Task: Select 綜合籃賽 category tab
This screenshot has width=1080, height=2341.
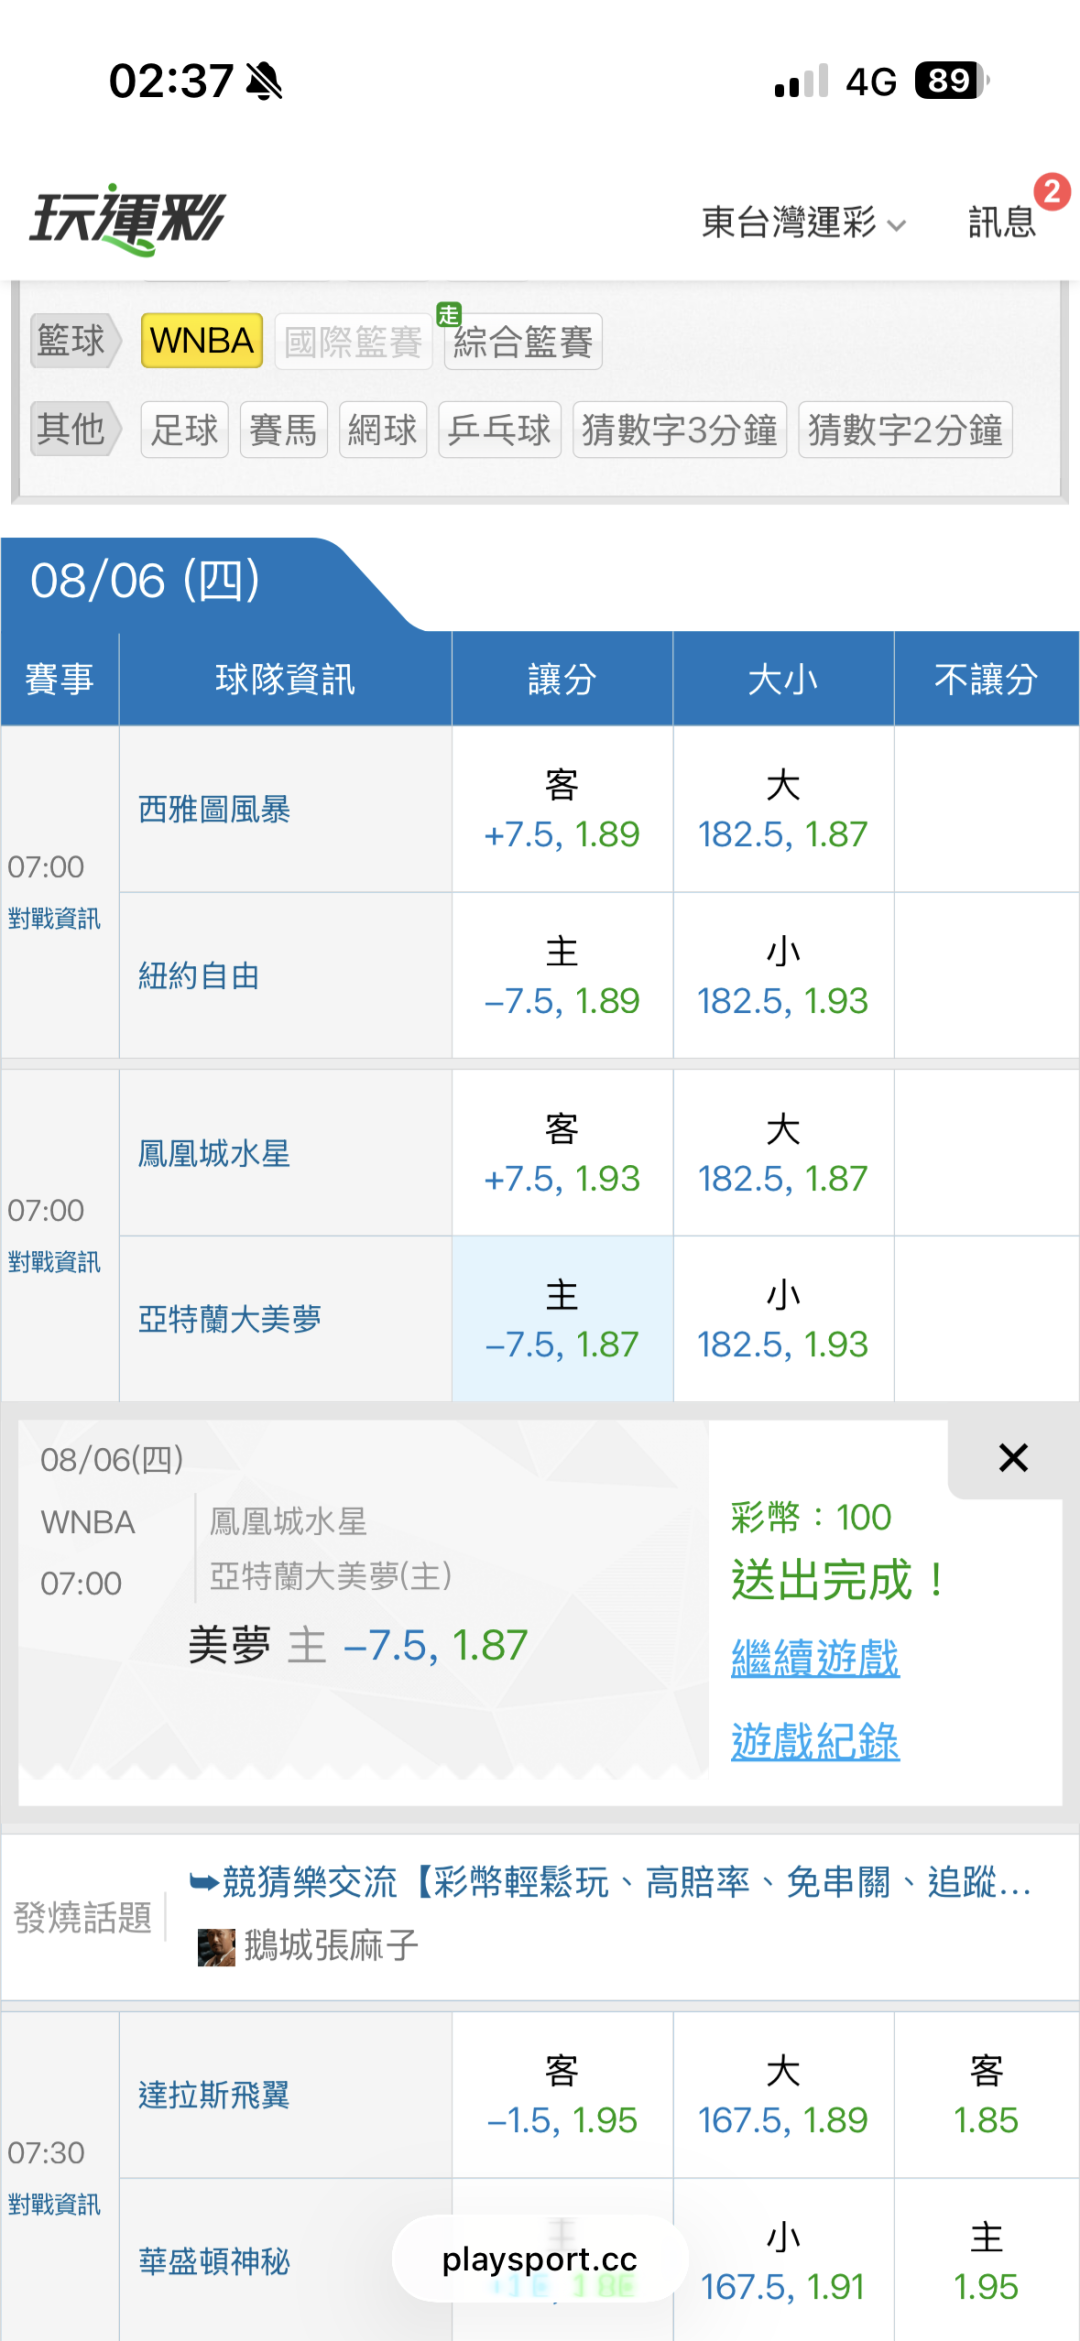Action: tap(523, 342)
